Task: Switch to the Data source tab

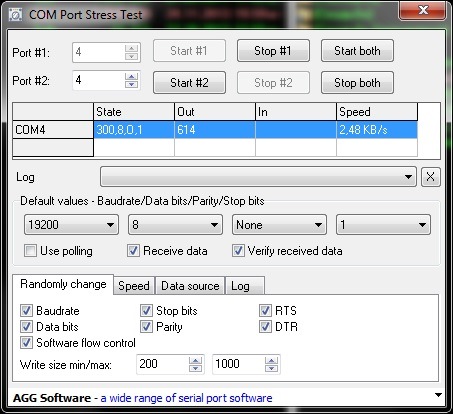Action: 190,286
